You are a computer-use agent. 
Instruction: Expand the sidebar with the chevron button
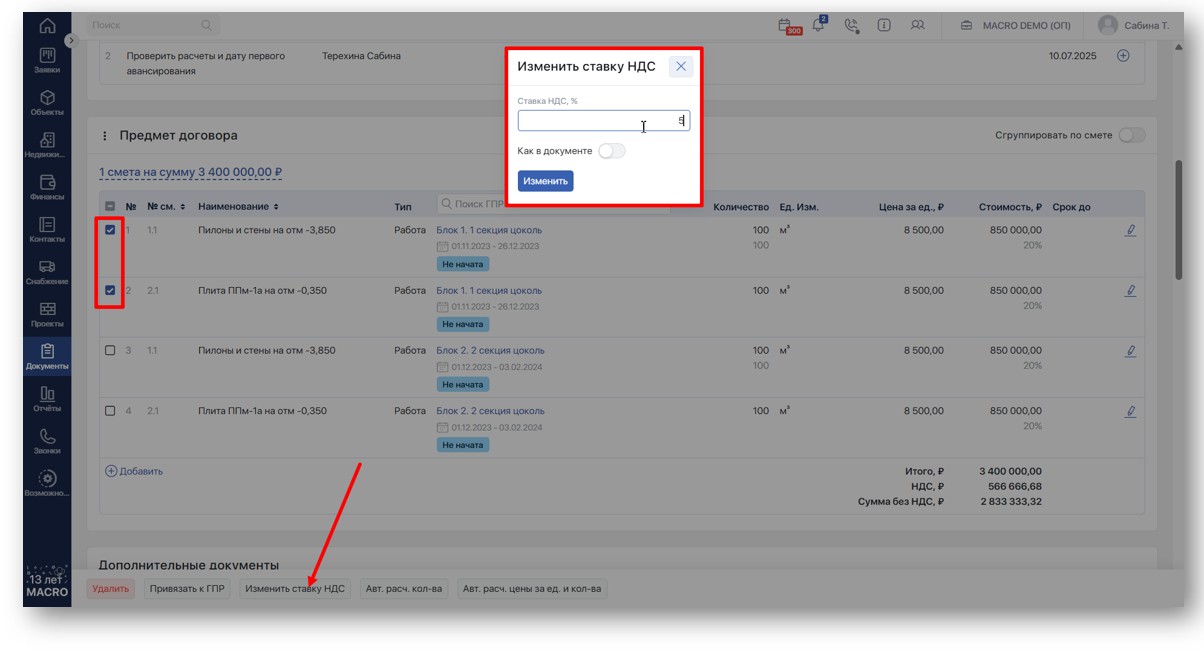(x=70, y=41)
